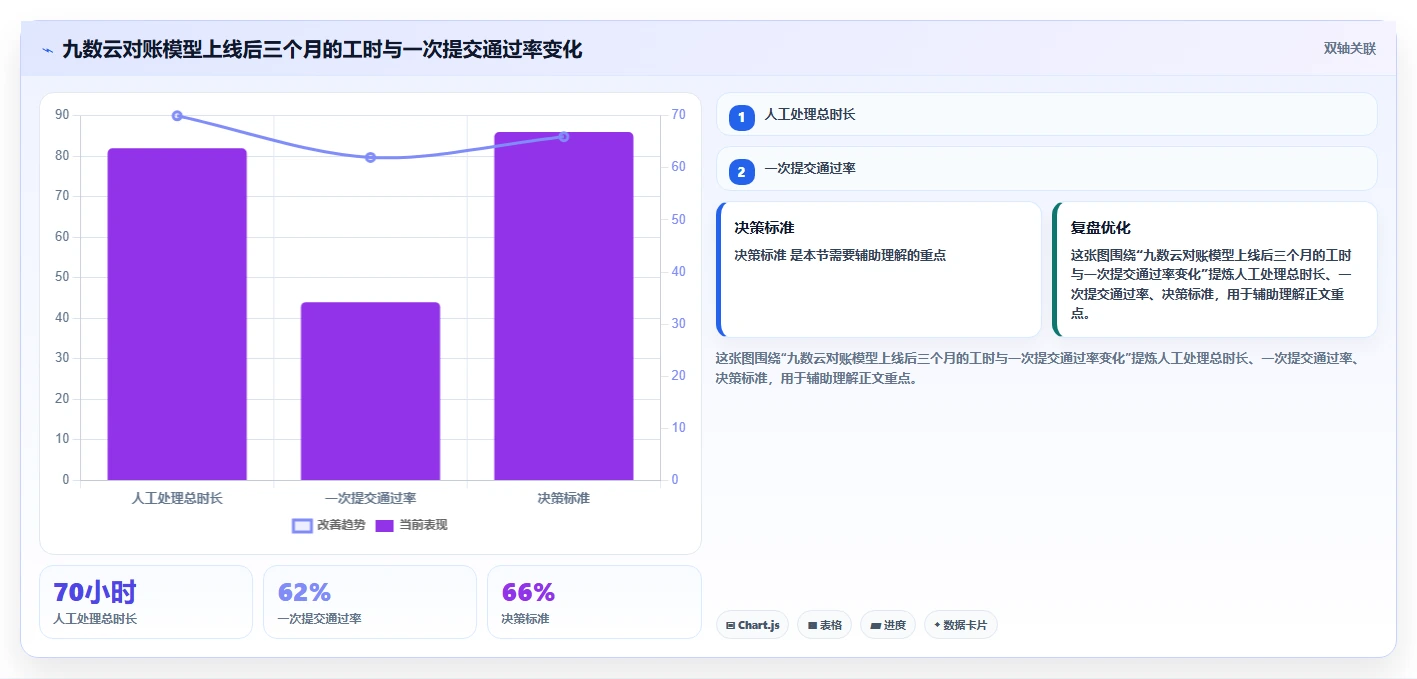Screen dimensions: 1417x679
Task: Click x-axis label 一次提交通过率
Action: [x=370, y=498]
